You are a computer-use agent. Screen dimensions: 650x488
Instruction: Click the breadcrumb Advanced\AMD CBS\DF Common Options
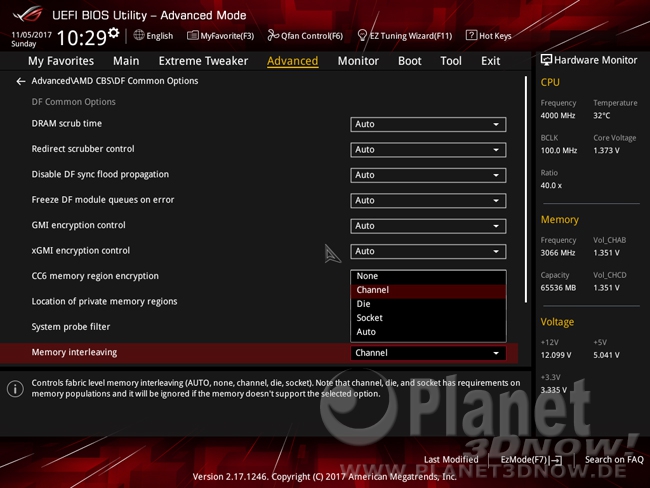115,81
